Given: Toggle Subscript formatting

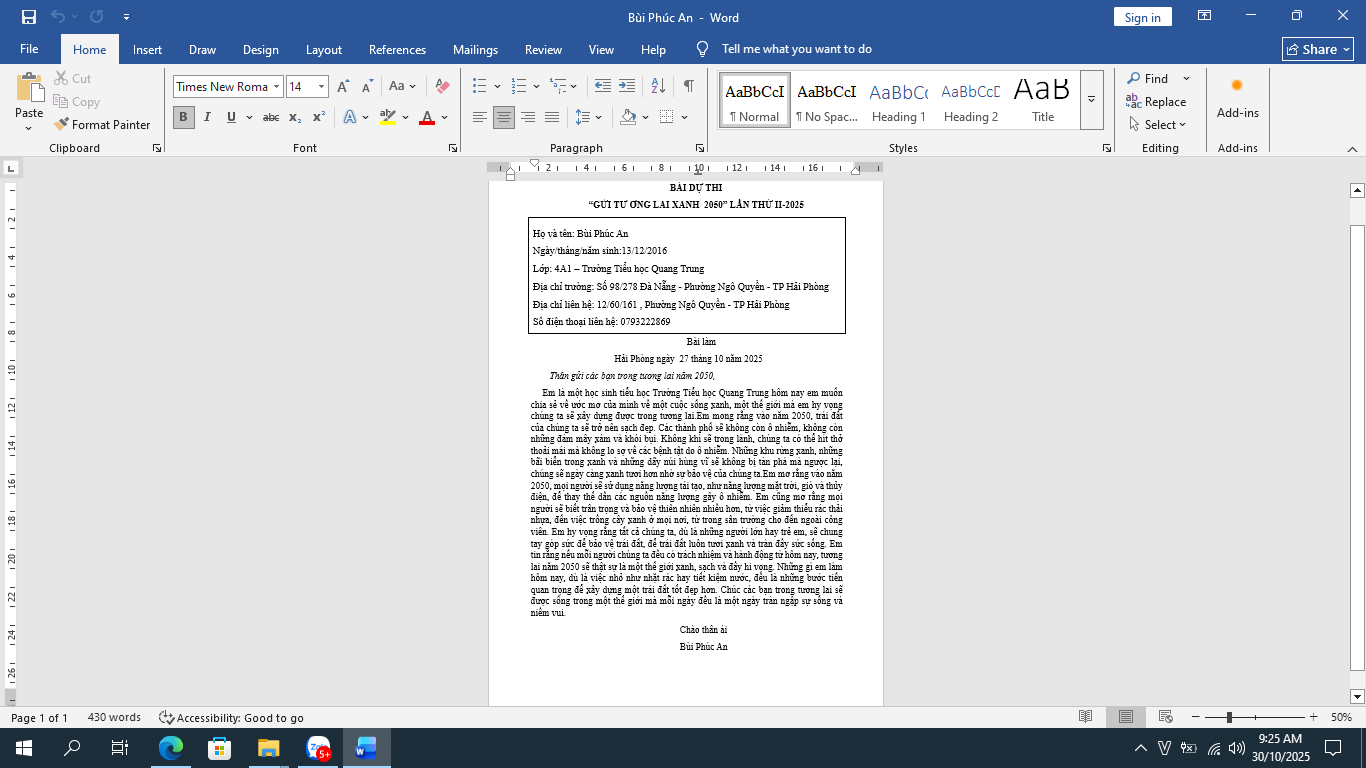Looking at the screenshot, I should tap(295, 117).
